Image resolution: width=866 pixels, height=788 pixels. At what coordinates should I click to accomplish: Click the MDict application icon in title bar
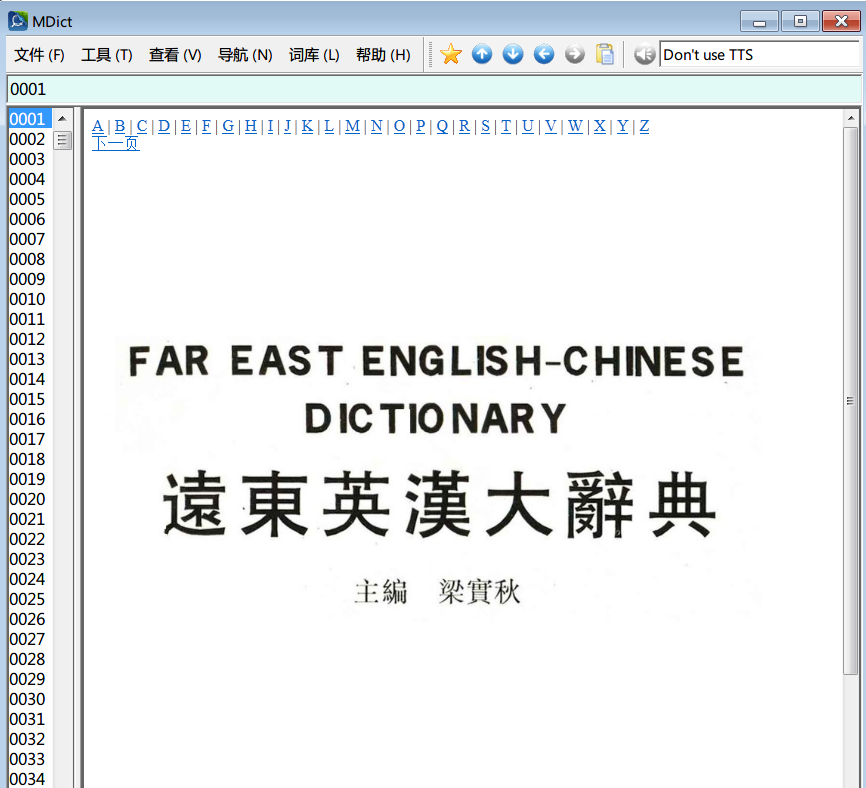coord(18,21)
